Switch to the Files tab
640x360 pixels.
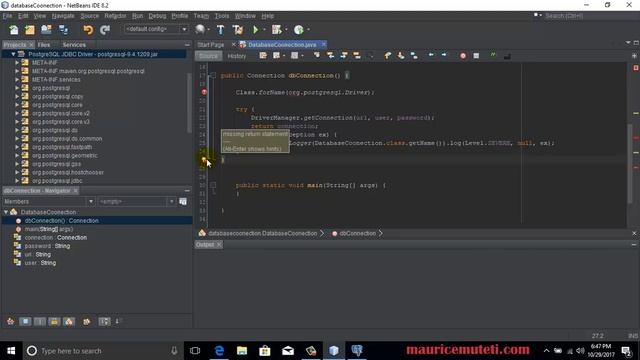point(44,45)
